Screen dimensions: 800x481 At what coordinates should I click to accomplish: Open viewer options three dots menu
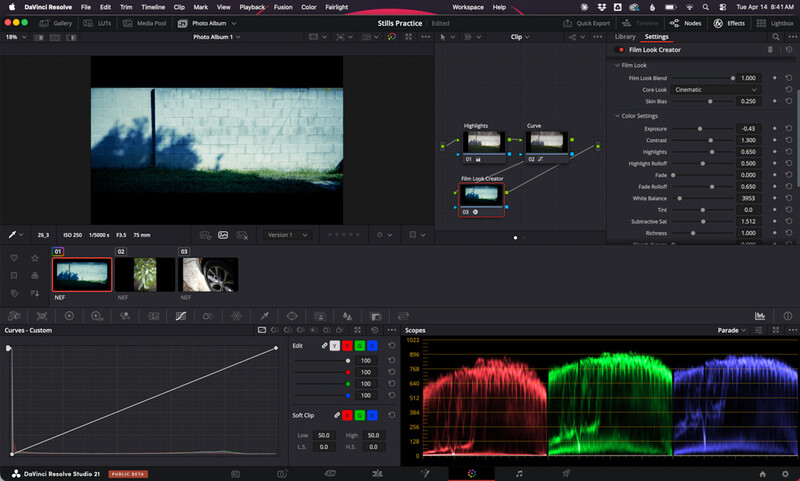(x=425, y=37)
